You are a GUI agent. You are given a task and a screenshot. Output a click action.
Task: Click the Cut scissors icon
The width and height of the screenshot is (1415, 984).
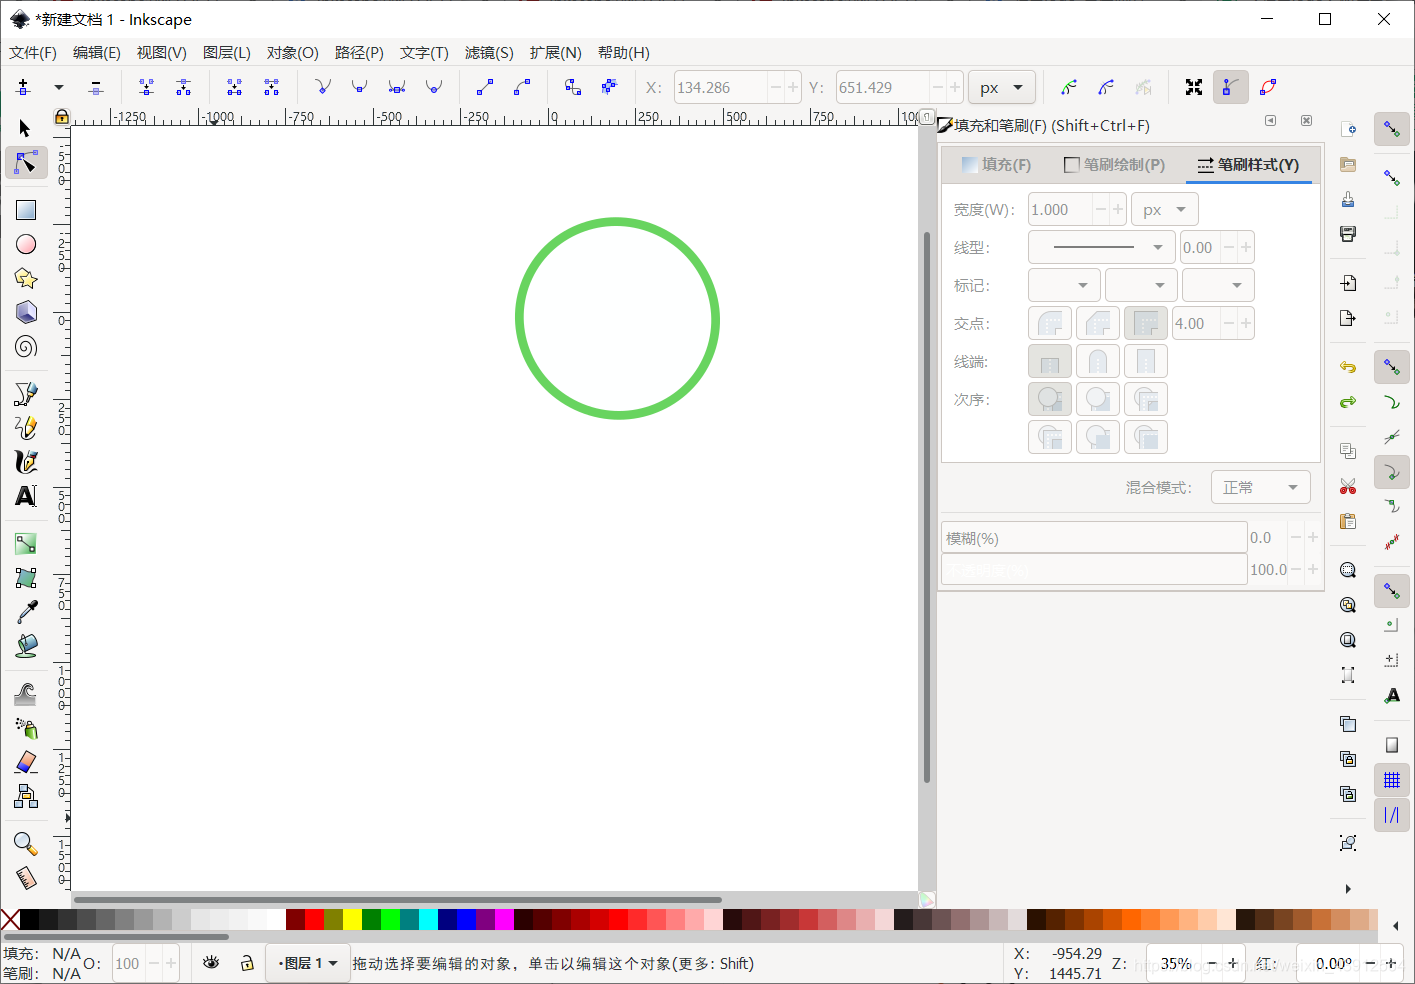point(1348,486)
